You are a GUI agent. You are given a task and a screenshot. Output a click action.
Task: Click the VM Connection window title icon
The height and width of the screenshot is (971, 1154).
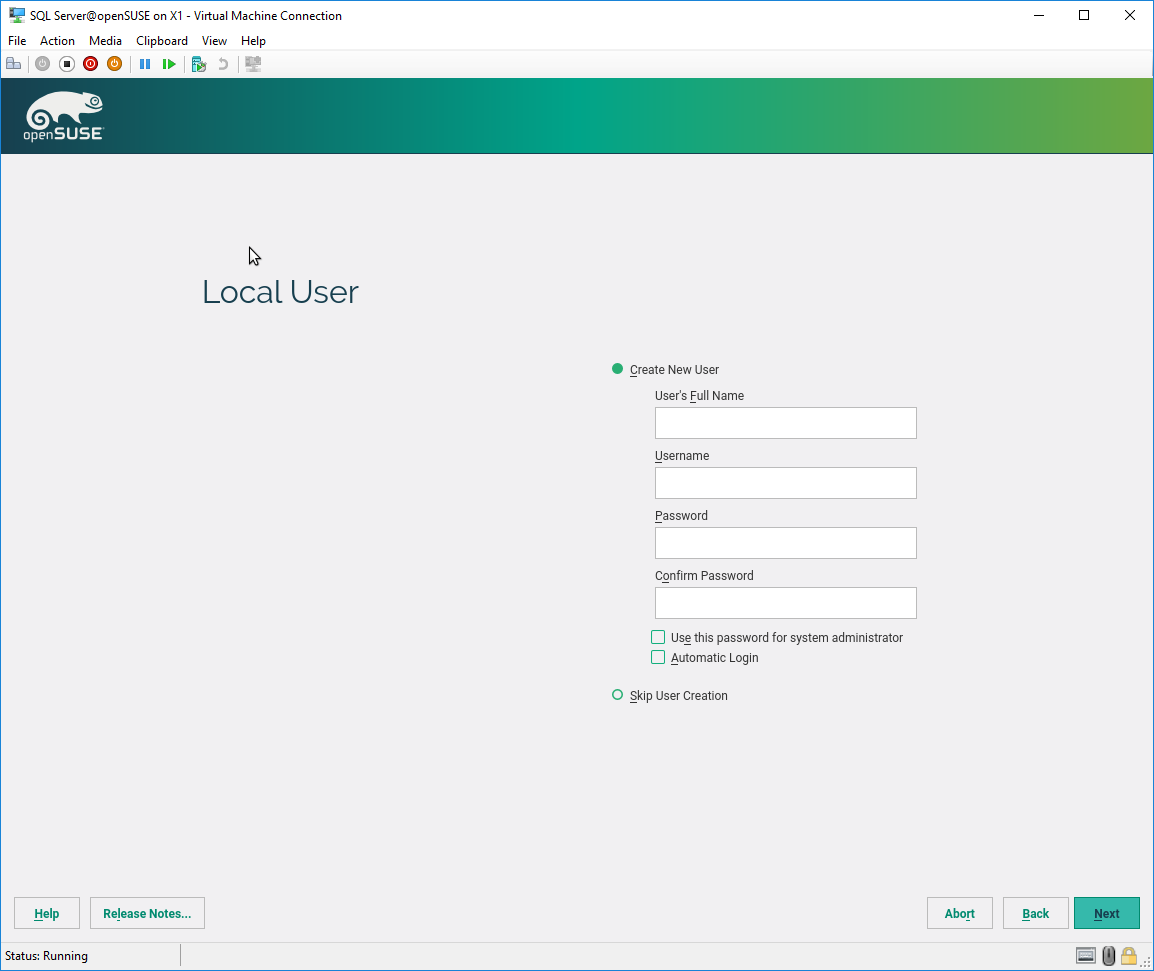click(x=16, y=15)
